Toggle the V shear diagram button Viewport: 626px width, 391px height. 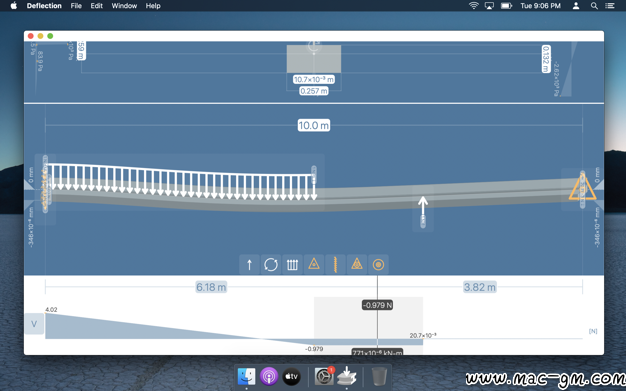[34, 324]
